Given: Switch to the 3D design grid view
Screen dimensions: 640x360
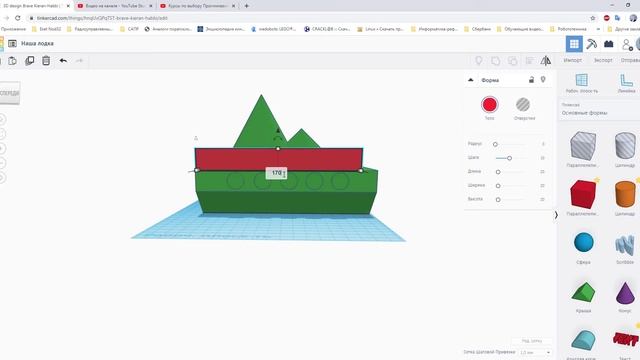Looking at the screenshot, I should [x=574, y=44].
